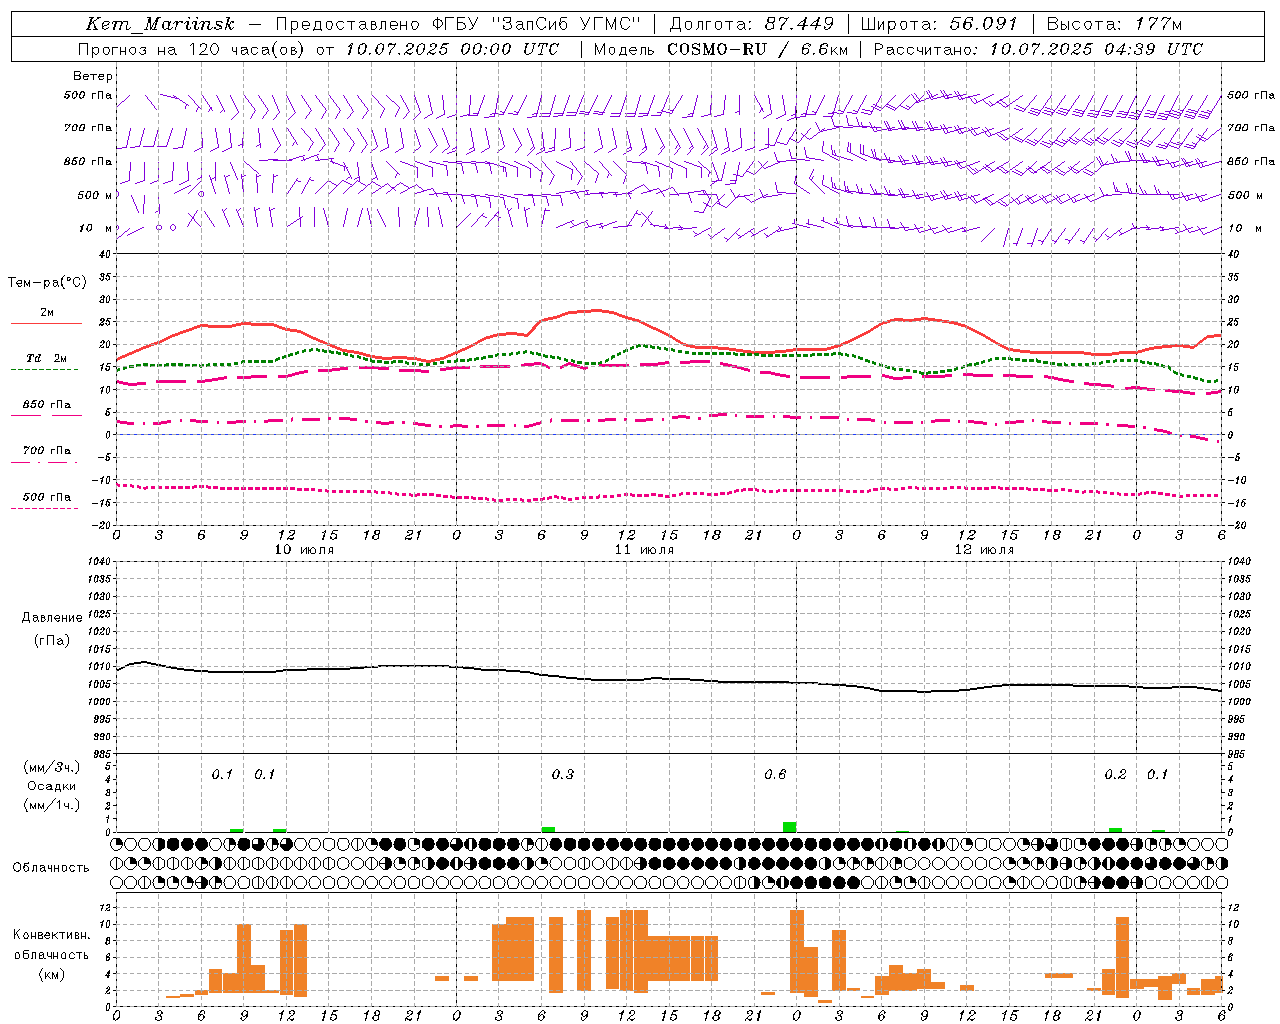Click the precipitation value 0.6
This screenshot has width=1280, height=1024.
click(775, 774)
